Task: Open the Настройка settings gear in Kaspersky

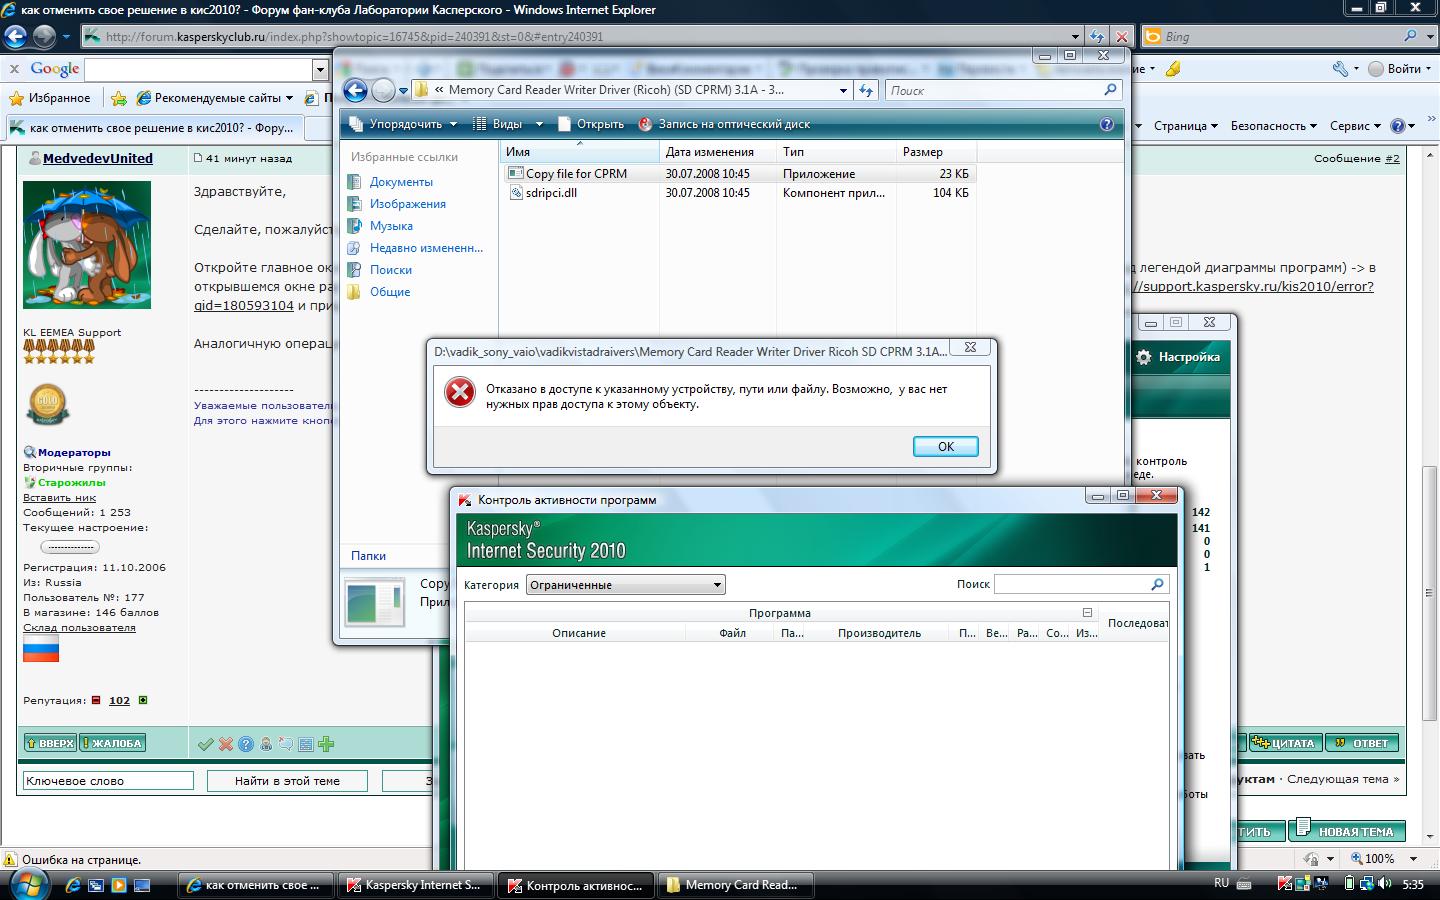Action: pos(1179,357)
